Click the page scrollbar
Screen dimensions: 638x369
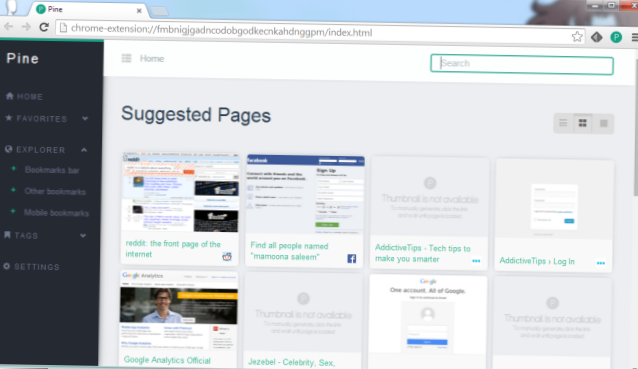pyautogui.click(x=636, y=126)
